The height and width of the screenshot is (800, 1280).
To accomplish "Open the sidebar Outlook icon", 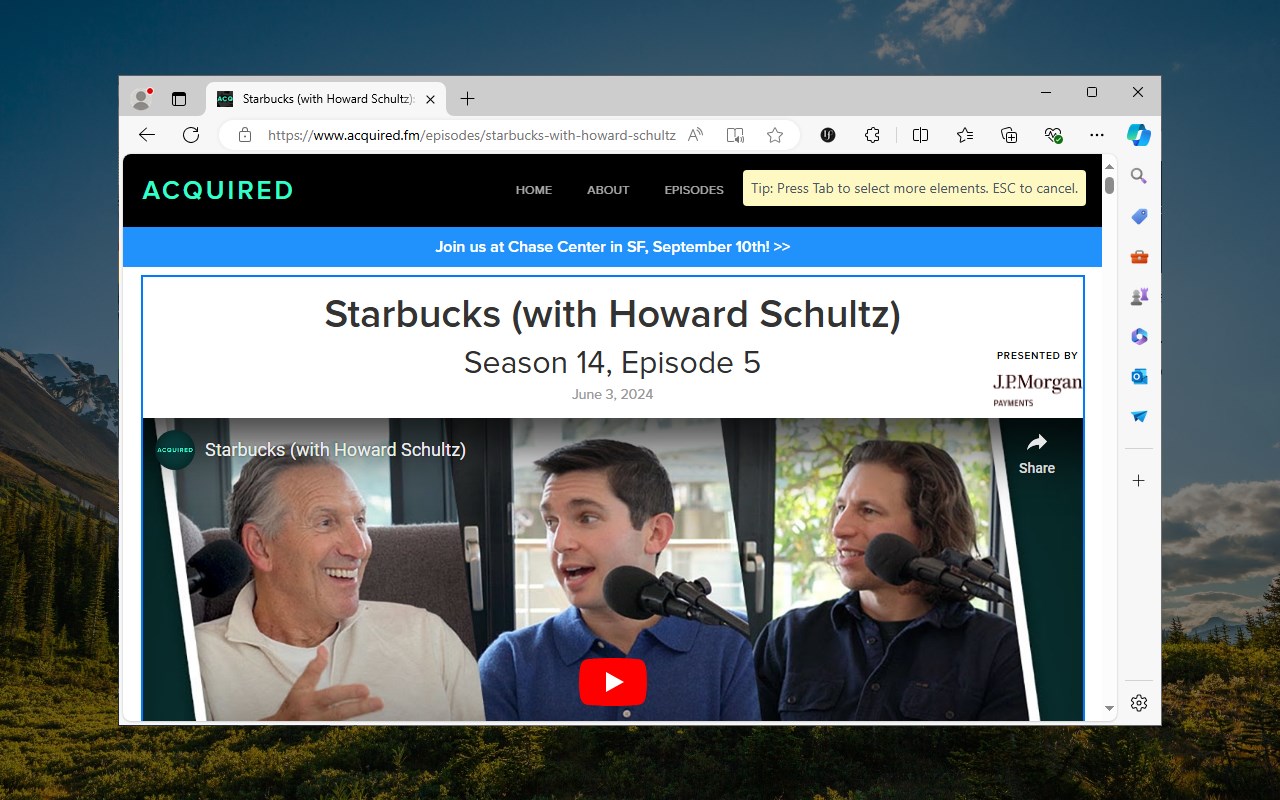I will (x=1139, y=377).
